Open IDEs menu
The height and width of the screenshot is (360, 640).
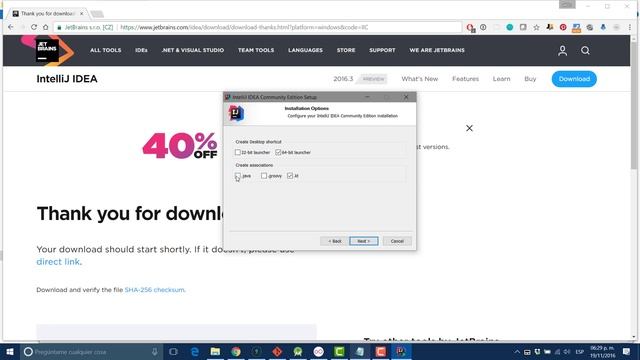(141, 50)
